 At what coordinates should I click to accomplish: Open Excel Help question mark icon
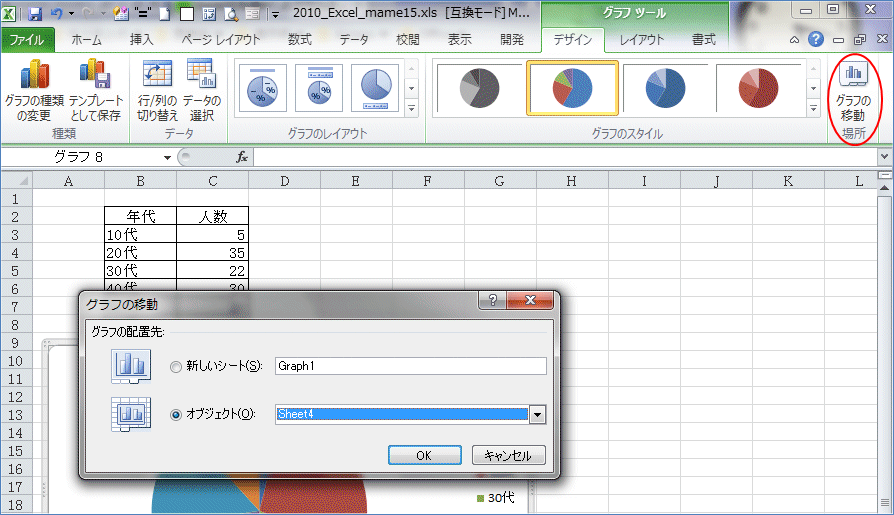816,39
